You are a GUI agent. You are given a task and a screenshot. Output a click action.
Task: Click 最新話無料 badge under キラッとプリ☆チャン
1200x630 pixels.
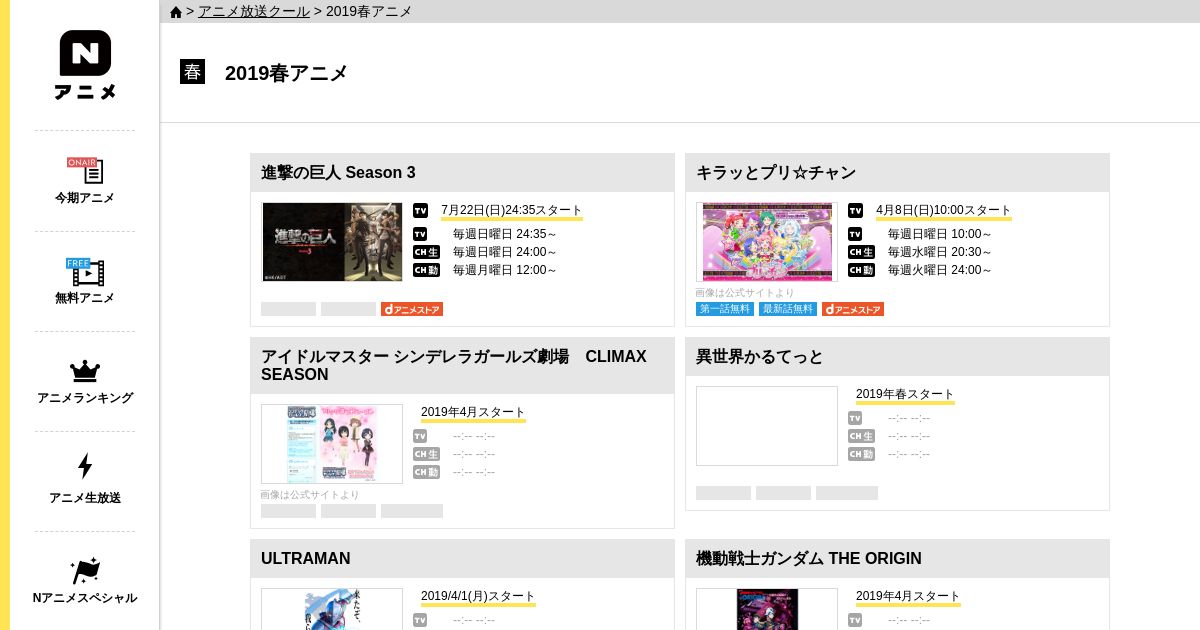(x=788, y=309)
